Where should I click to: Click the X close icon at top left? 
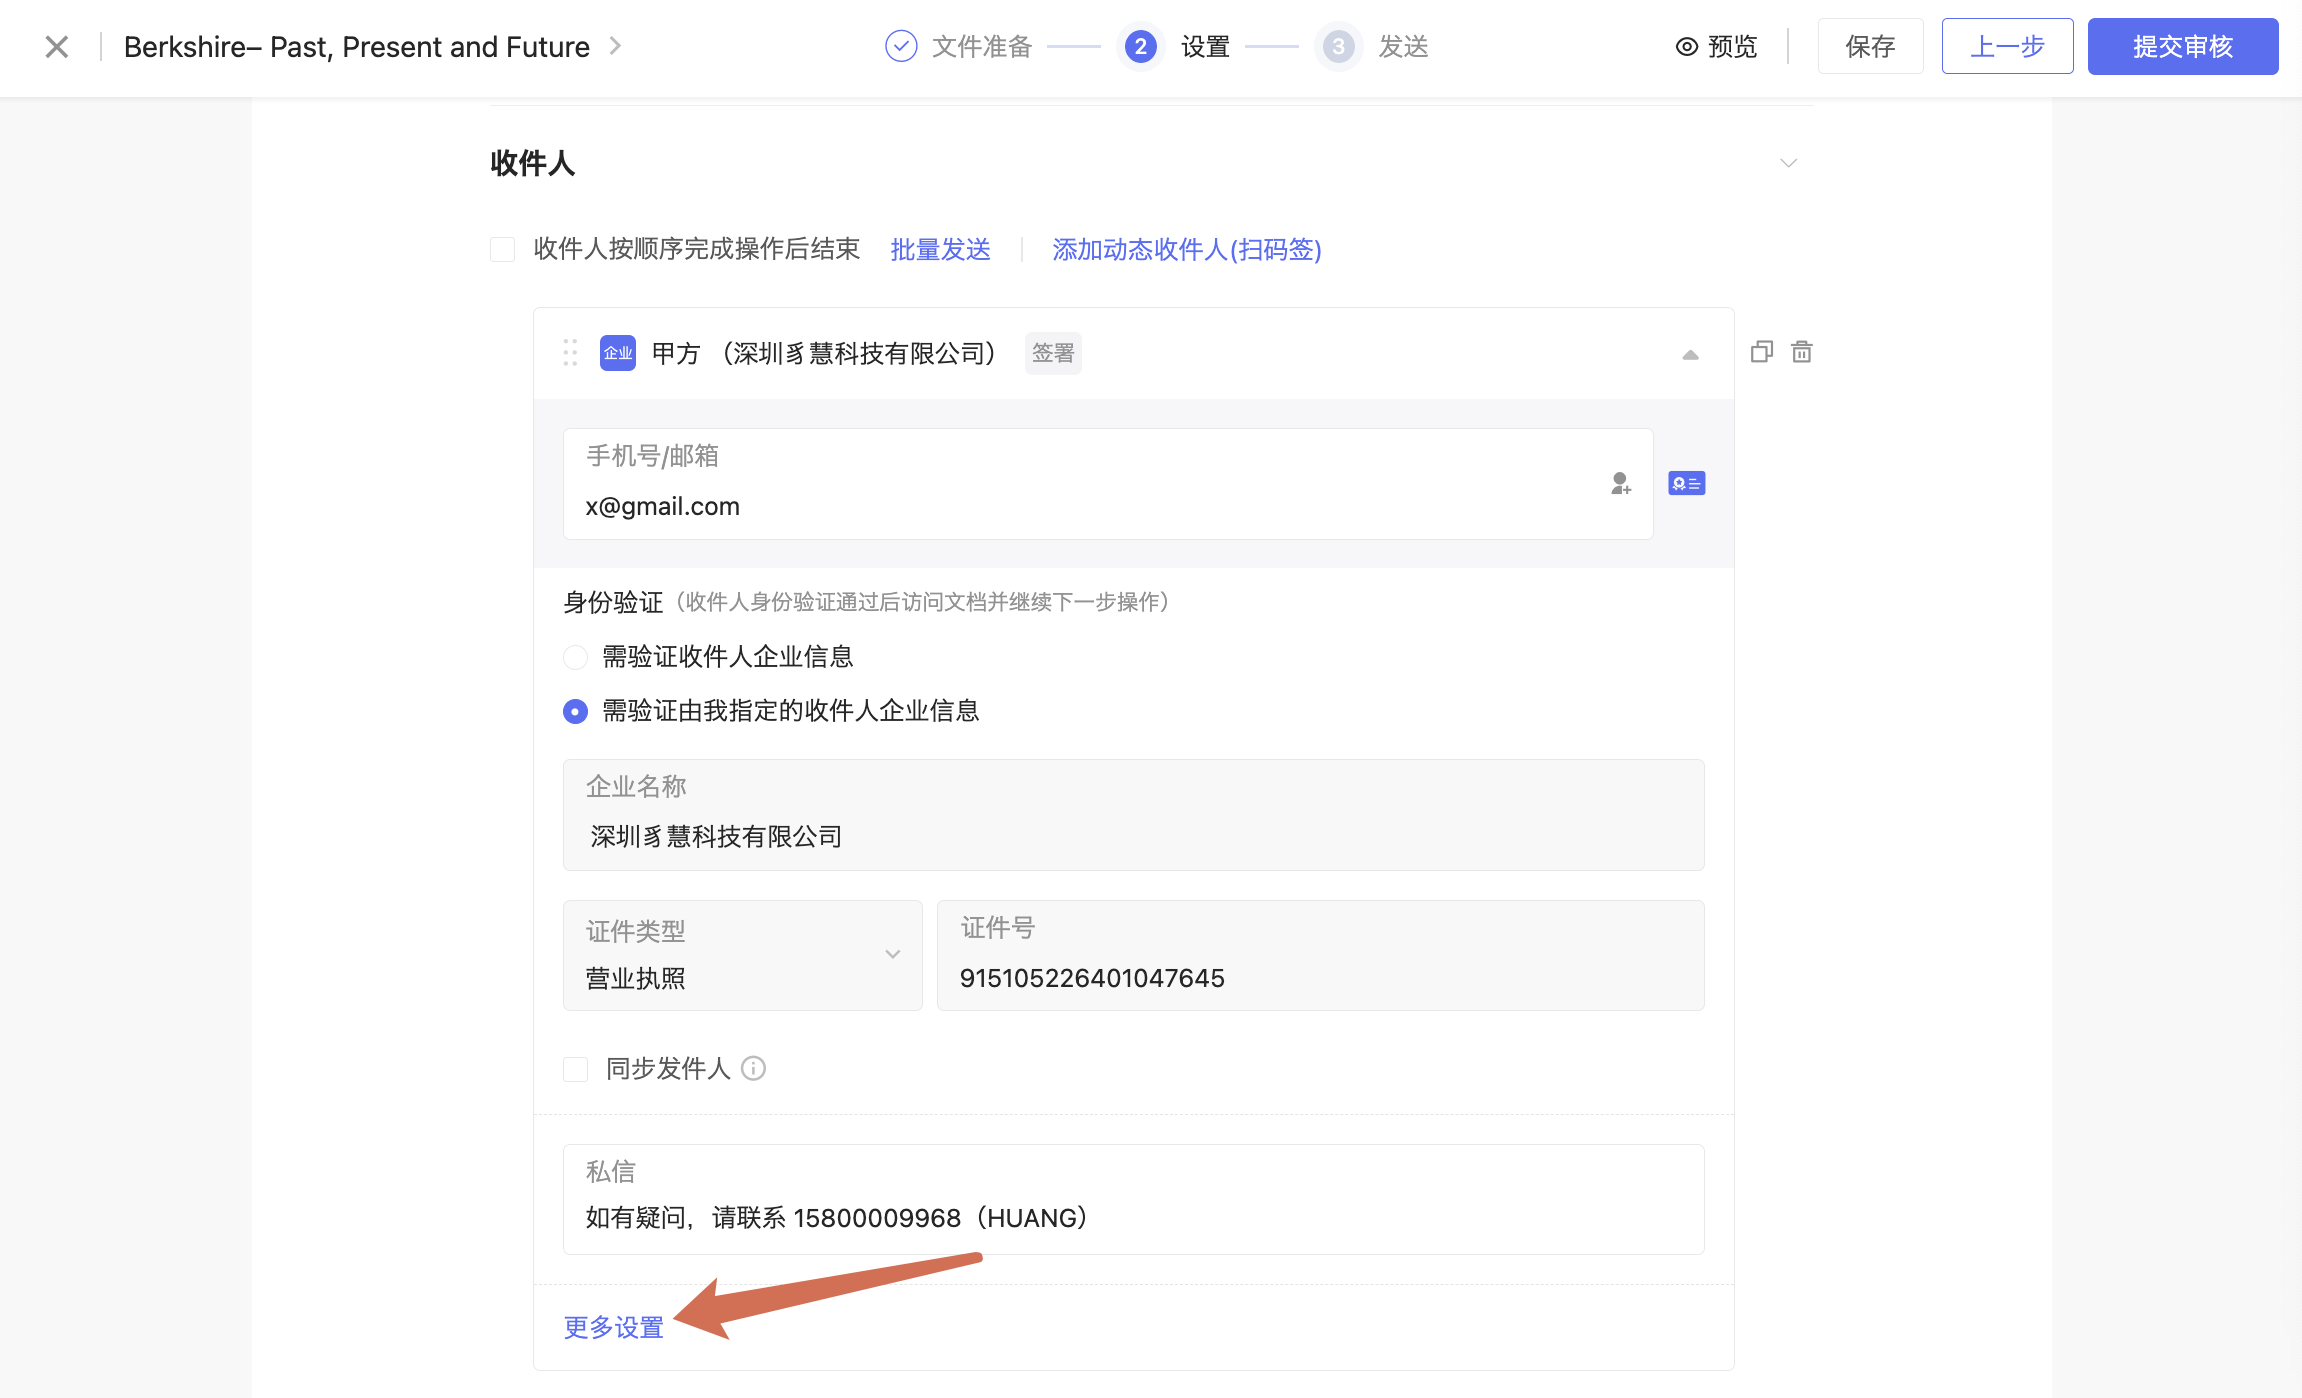point(57,47)
